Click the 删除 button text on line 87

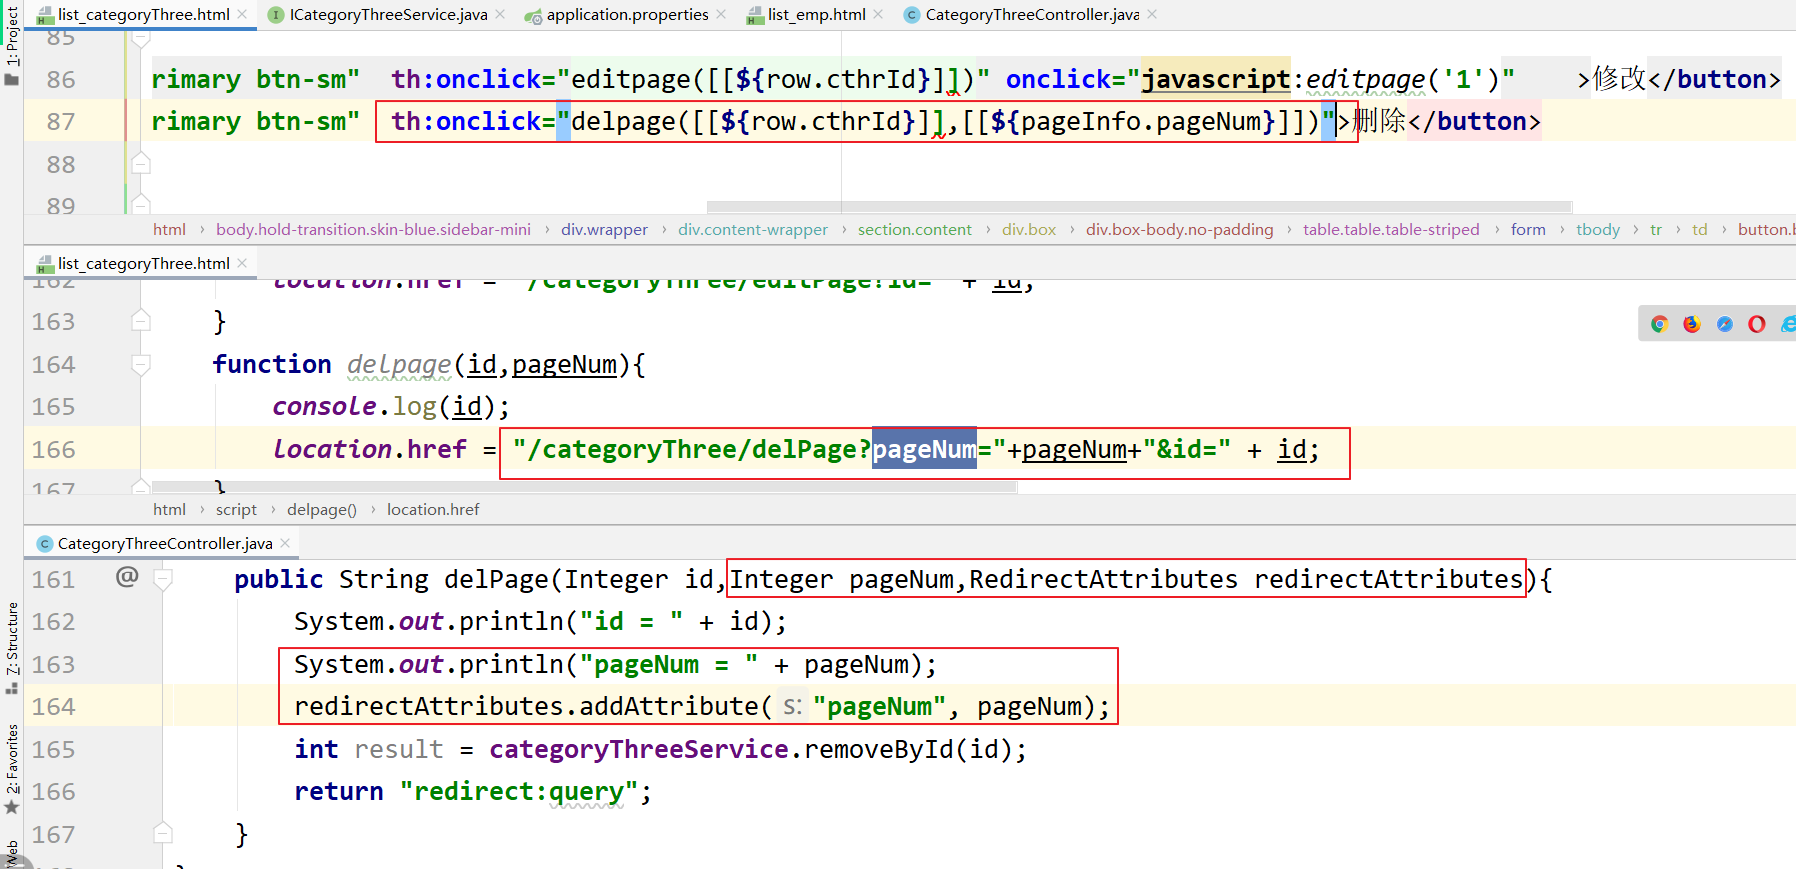tap(1379, 121)
